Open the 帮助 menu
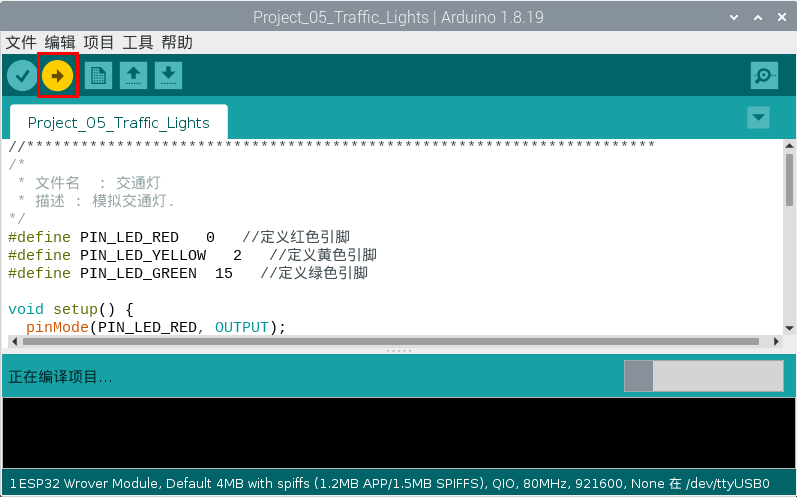The image size is (797, 497). click(x=177, y=42)
